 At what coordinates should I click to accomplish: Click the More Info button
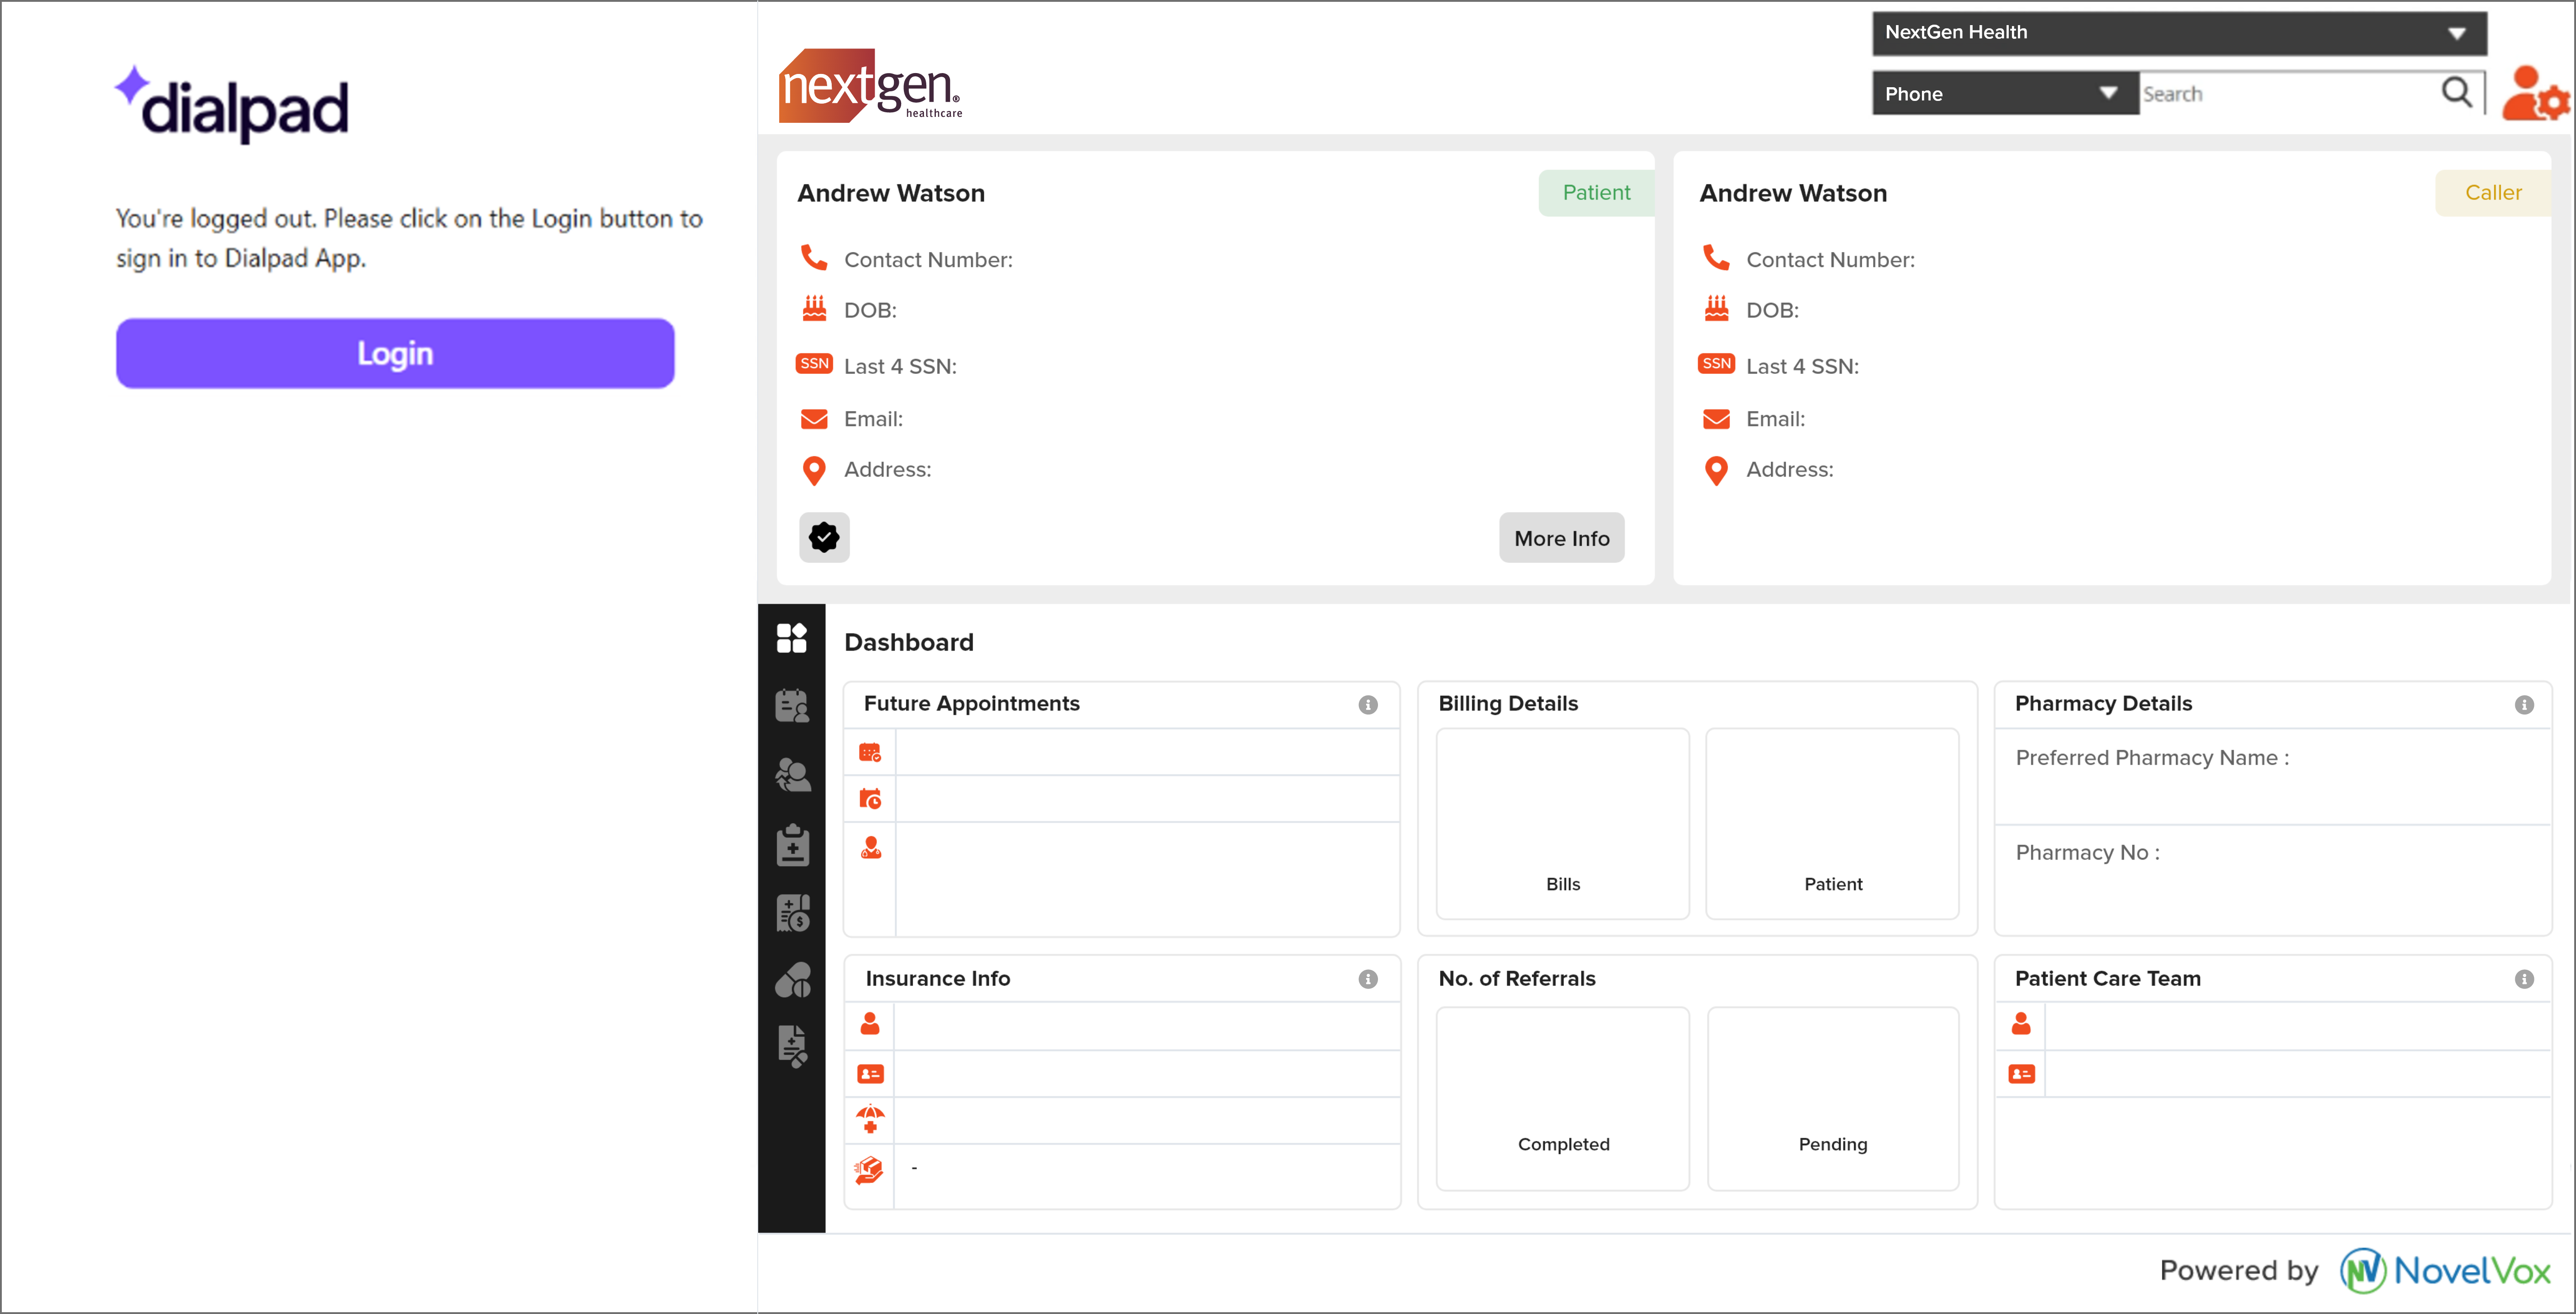[1561, 537]
